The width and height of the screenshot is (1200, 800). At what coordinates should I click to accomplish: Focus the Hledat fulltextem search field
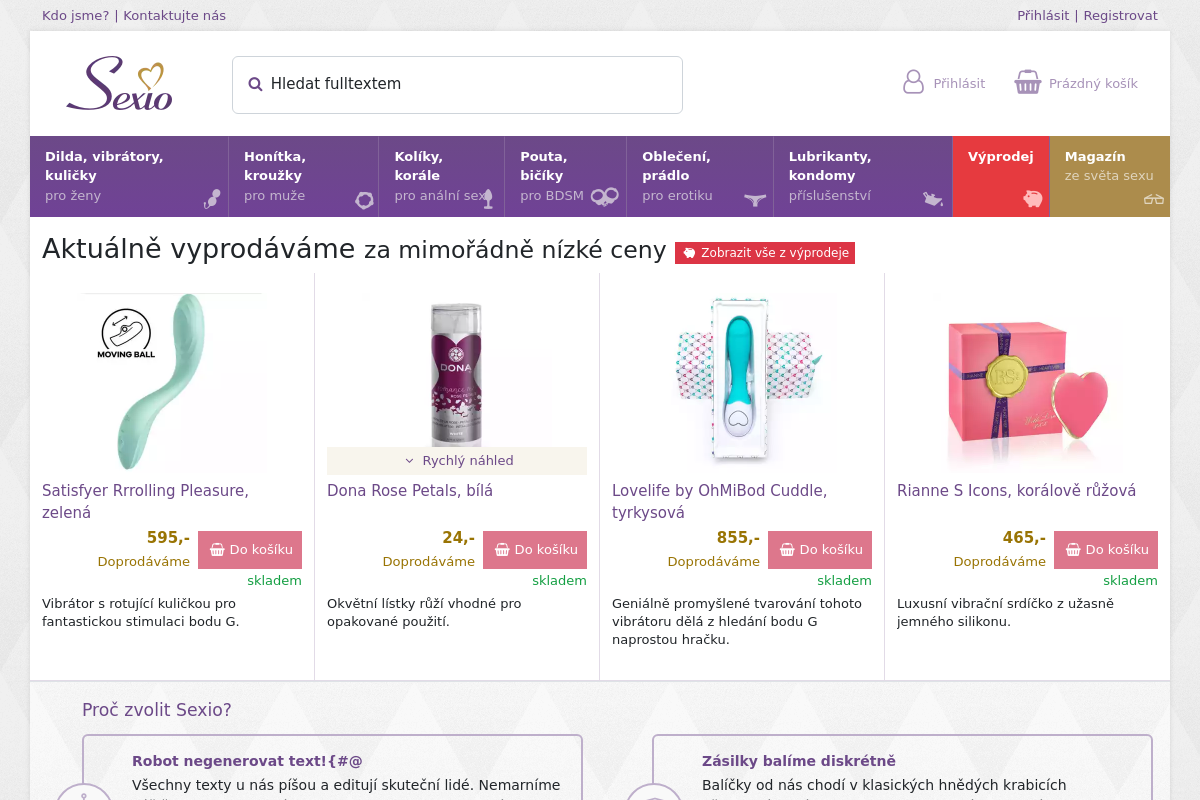[x=457, y=85]
